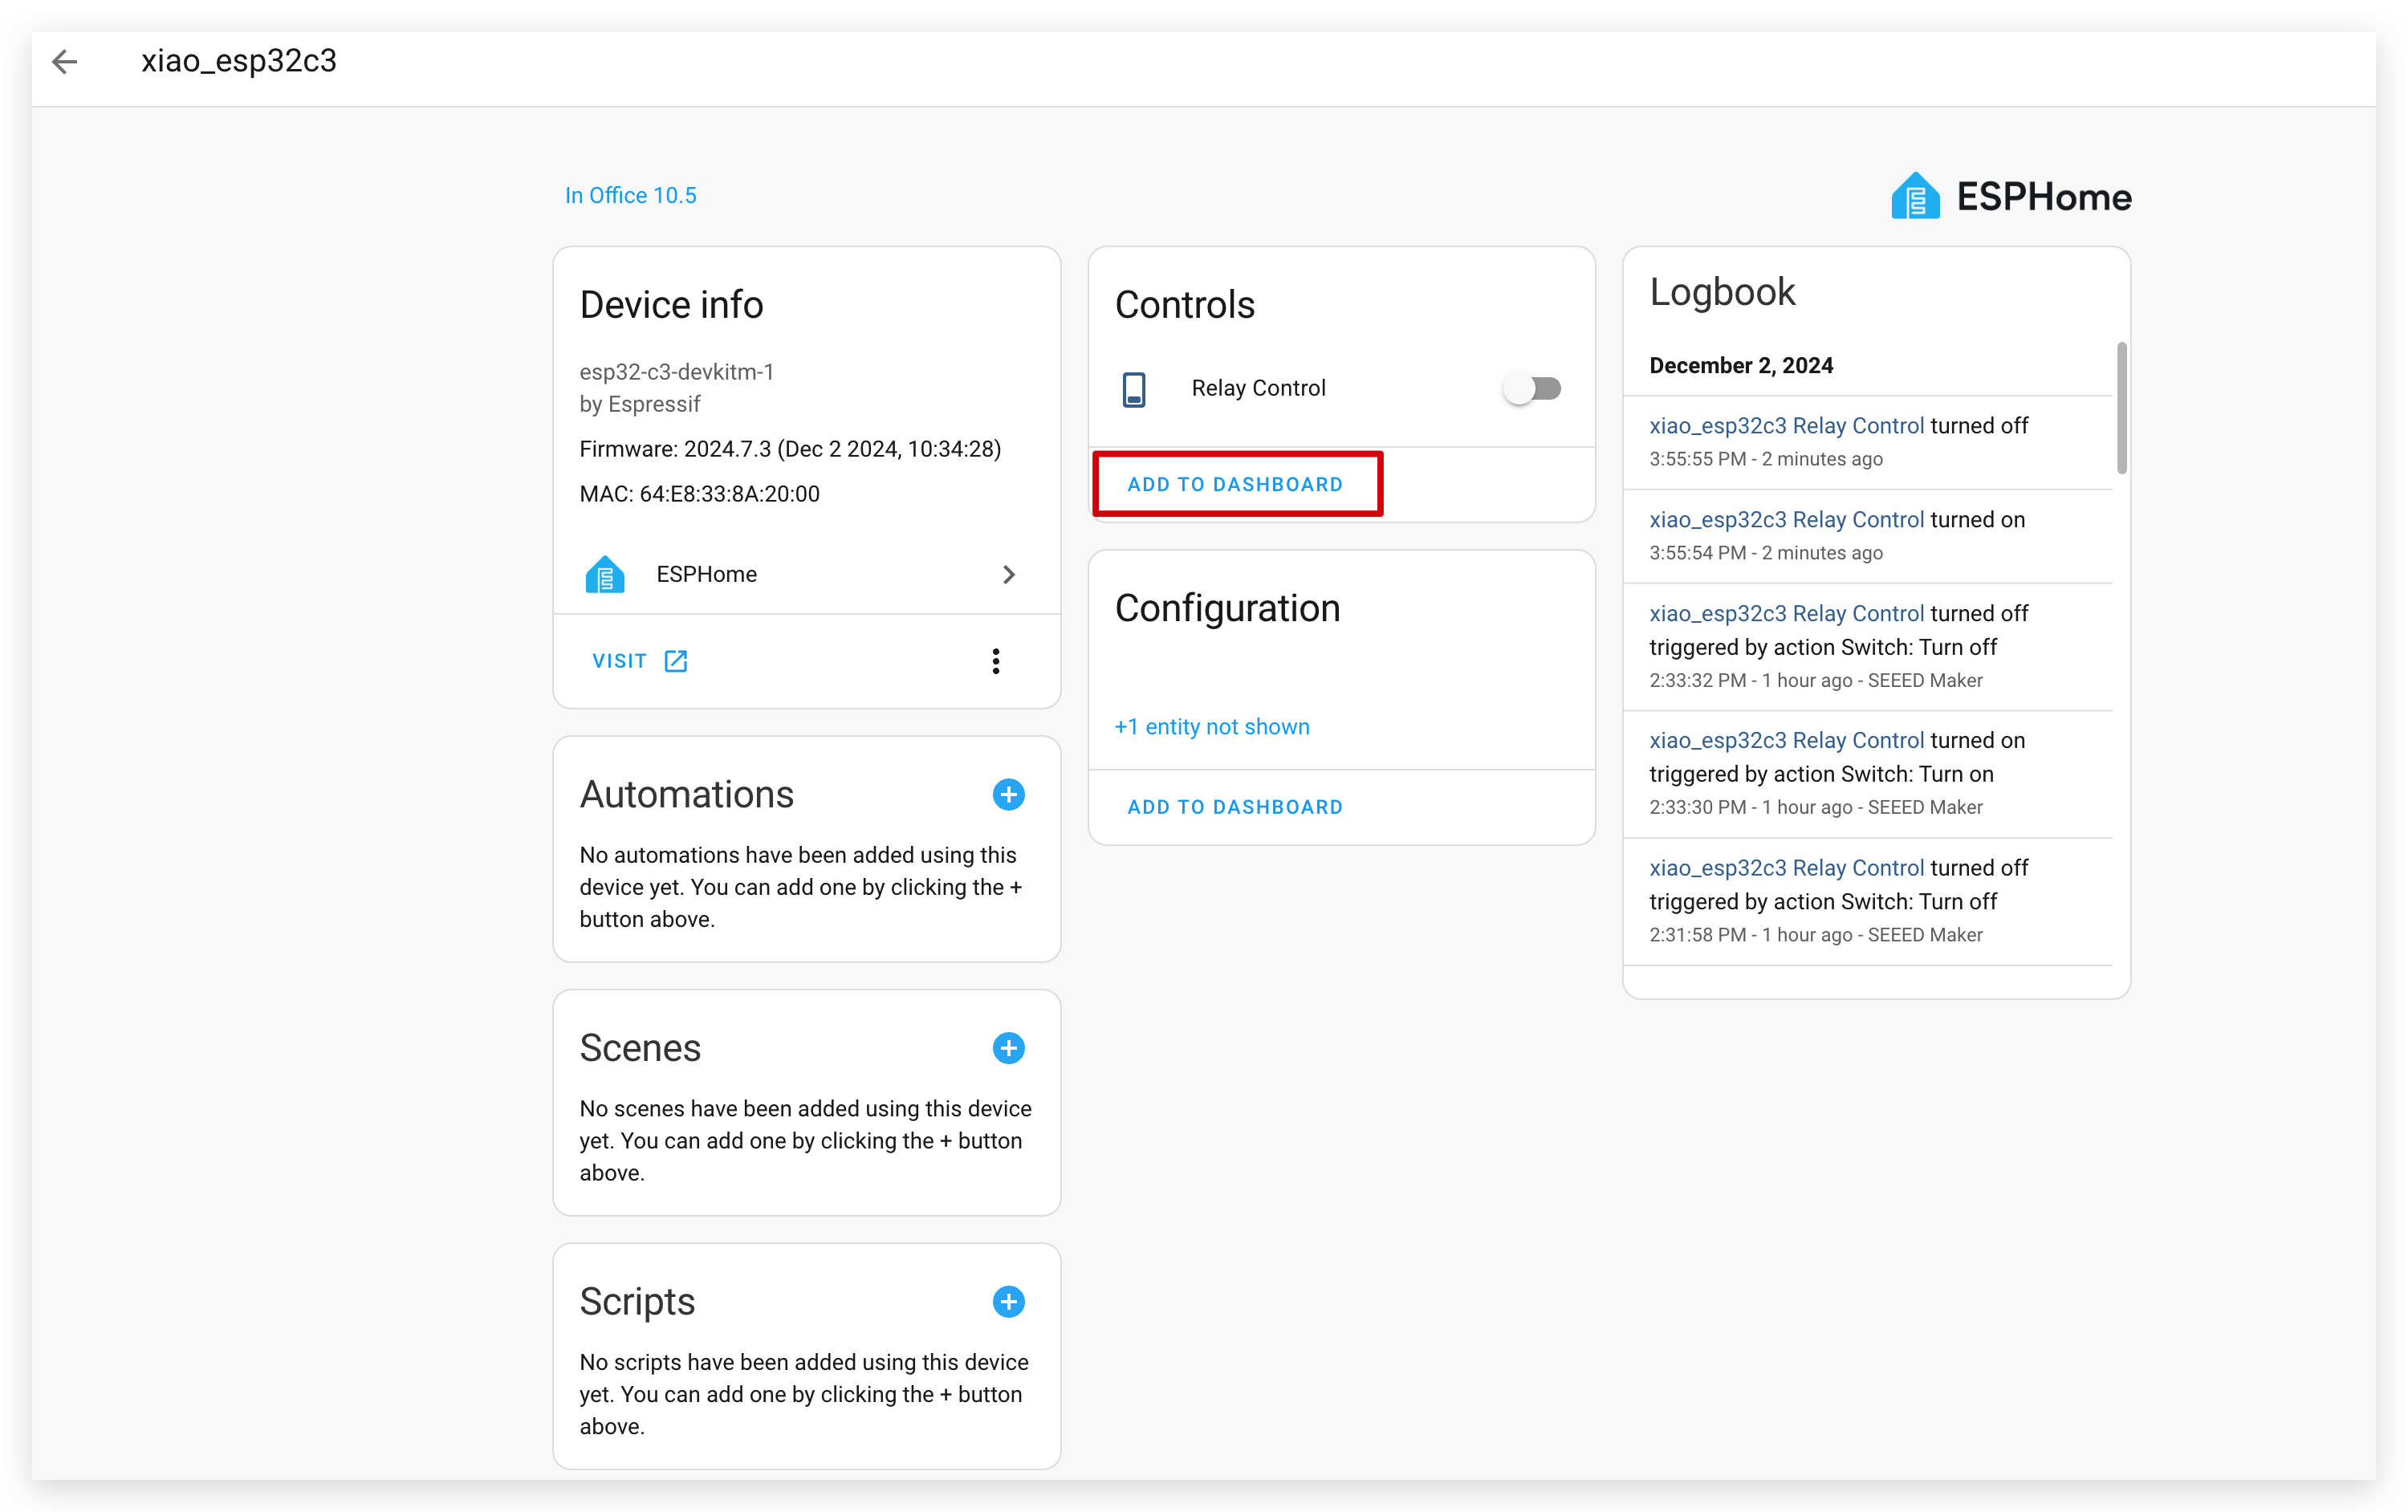Click the Controls card heading

(1184, 305)
